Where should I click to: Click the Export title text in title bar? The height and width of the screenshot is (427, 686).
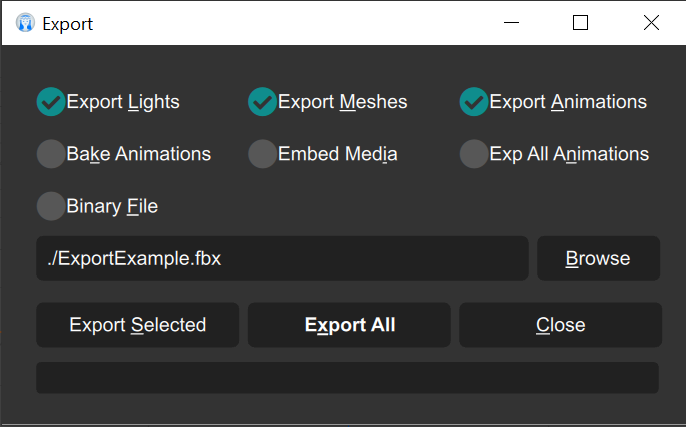67,24
